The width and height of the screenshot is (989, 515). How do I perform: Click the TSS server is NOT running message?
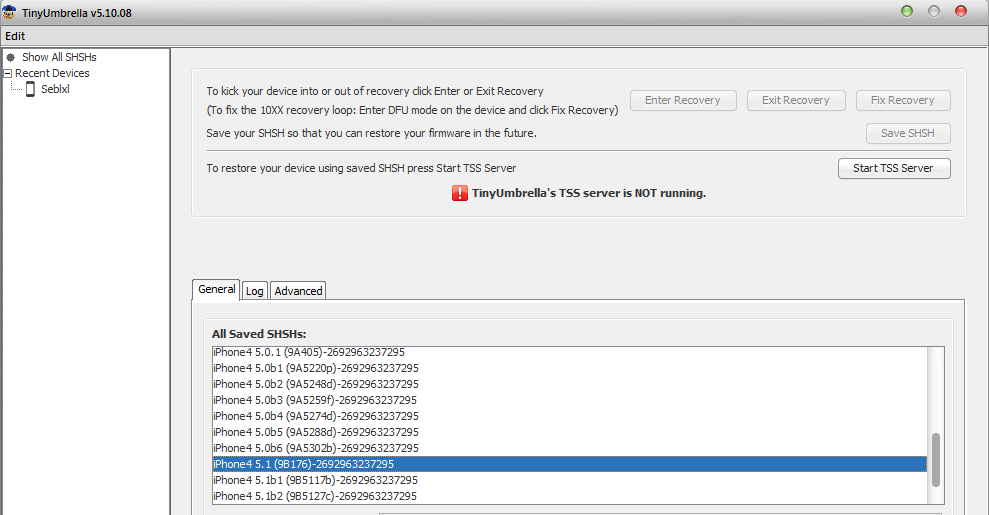click(x=589, y=194)
